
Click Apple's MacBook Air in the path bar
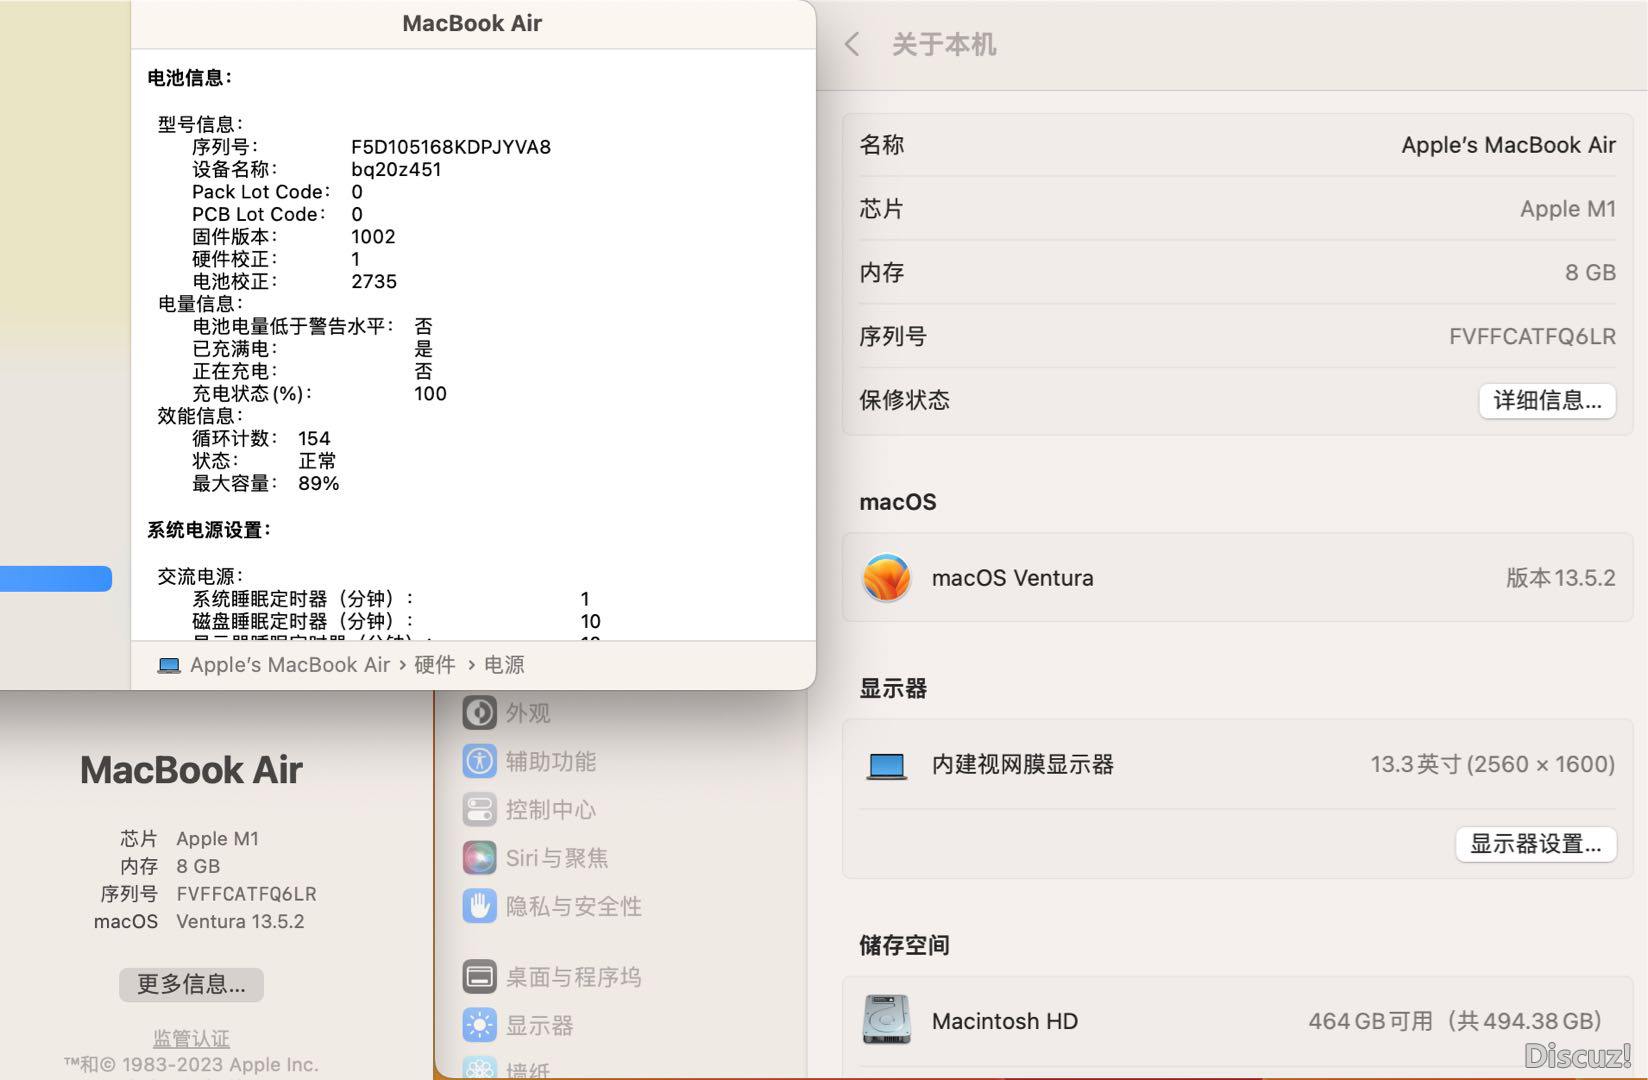(x=290, y=665)
